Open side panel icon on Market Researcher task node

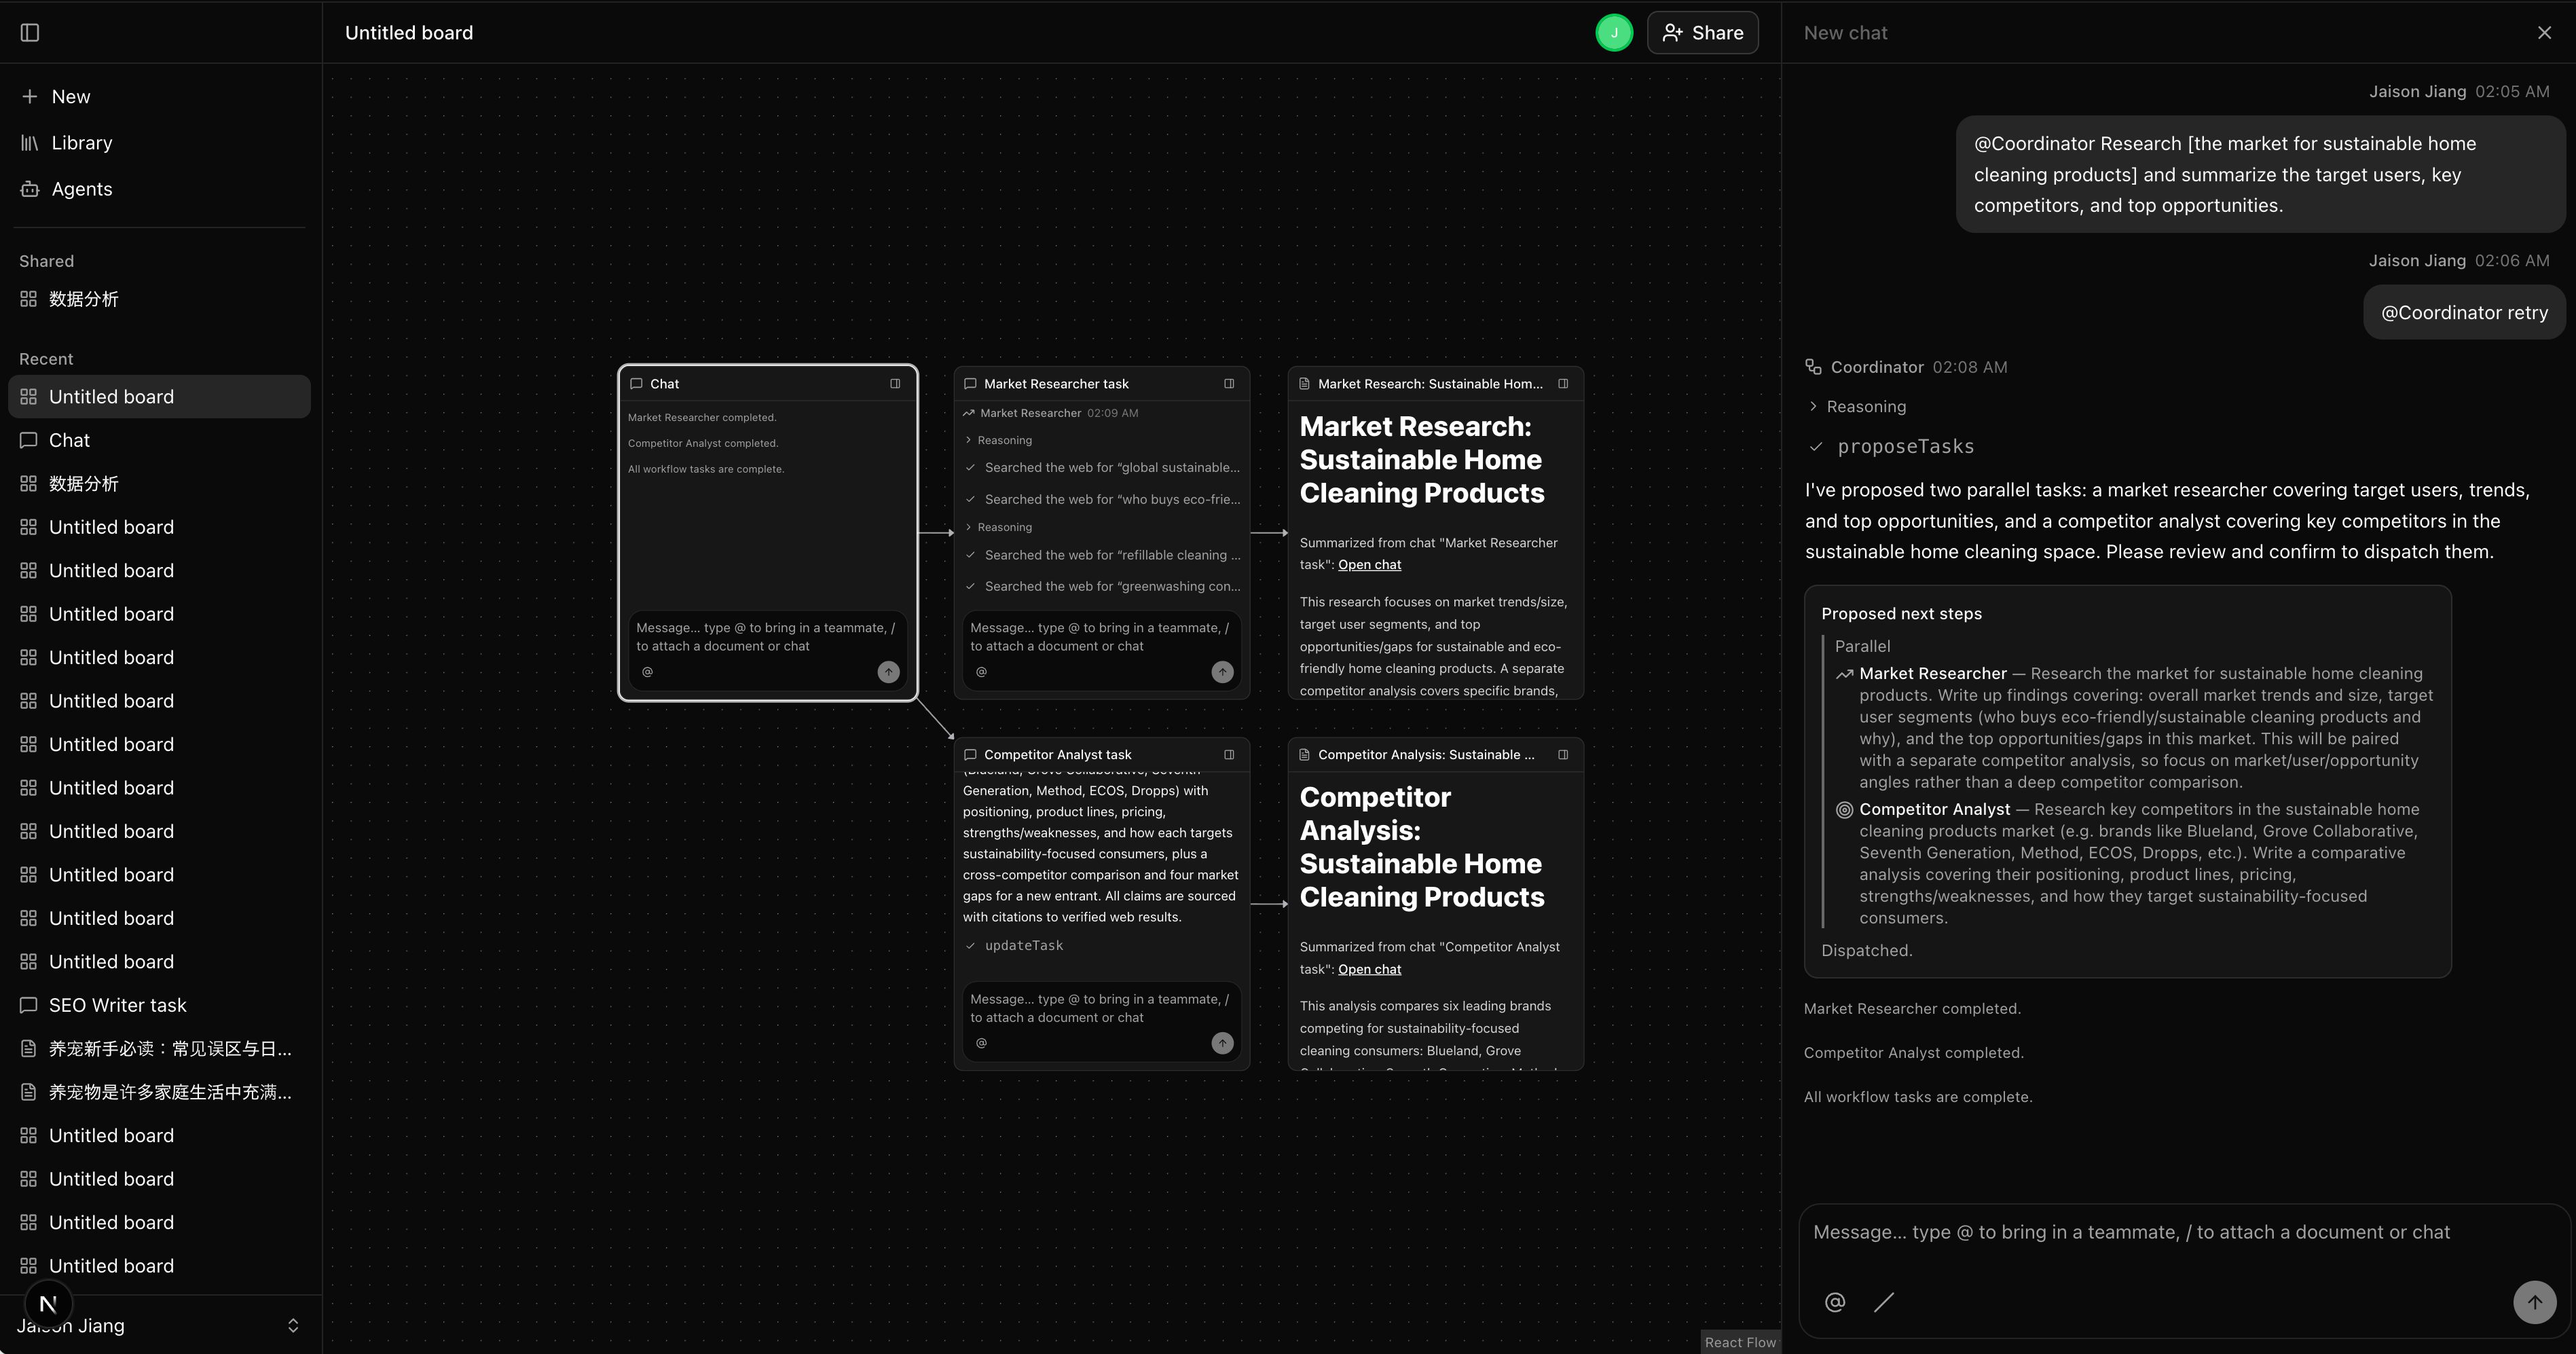(1229, 384)
